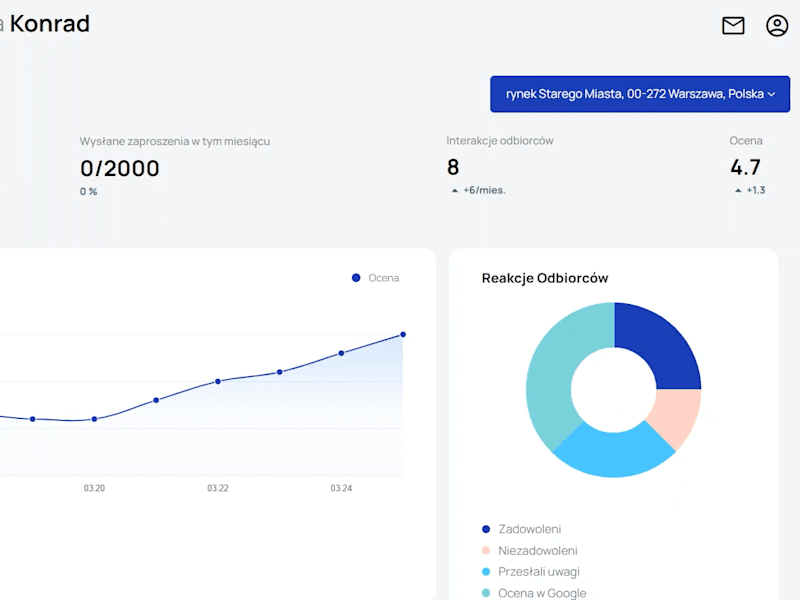Click the +6/mies. change indicator
The width and height of the screenshot is (800, 600).
[x=479, y=190]
